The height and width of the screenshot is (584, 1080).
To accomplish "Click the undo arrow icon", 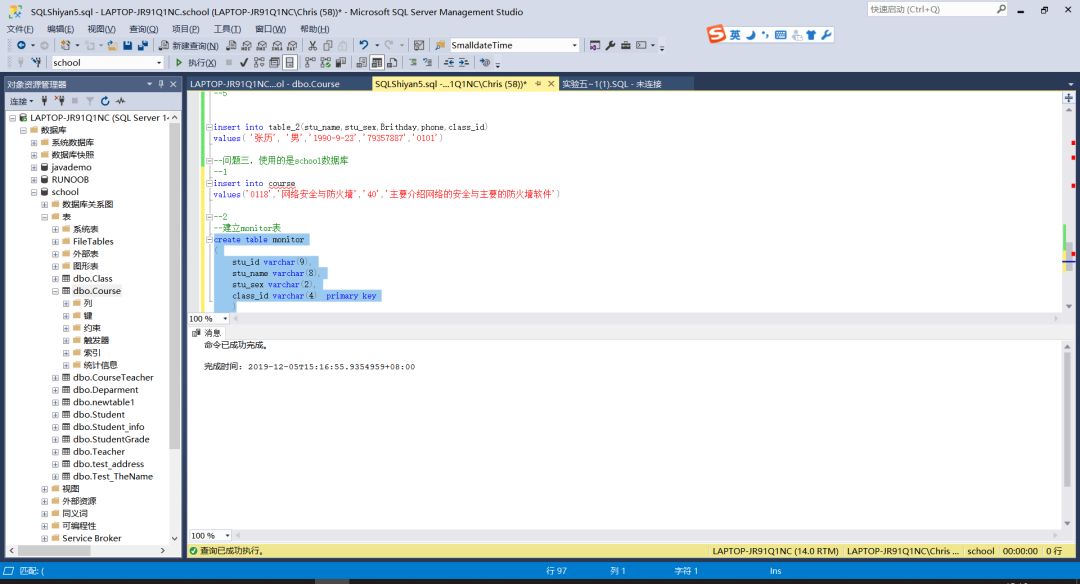I will (364, 46).
